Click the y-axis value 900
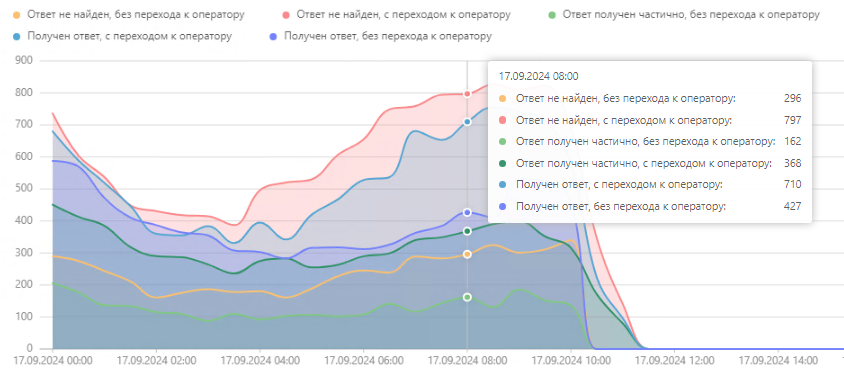Screen dimensions: 844x376 (x=24, y=61)
